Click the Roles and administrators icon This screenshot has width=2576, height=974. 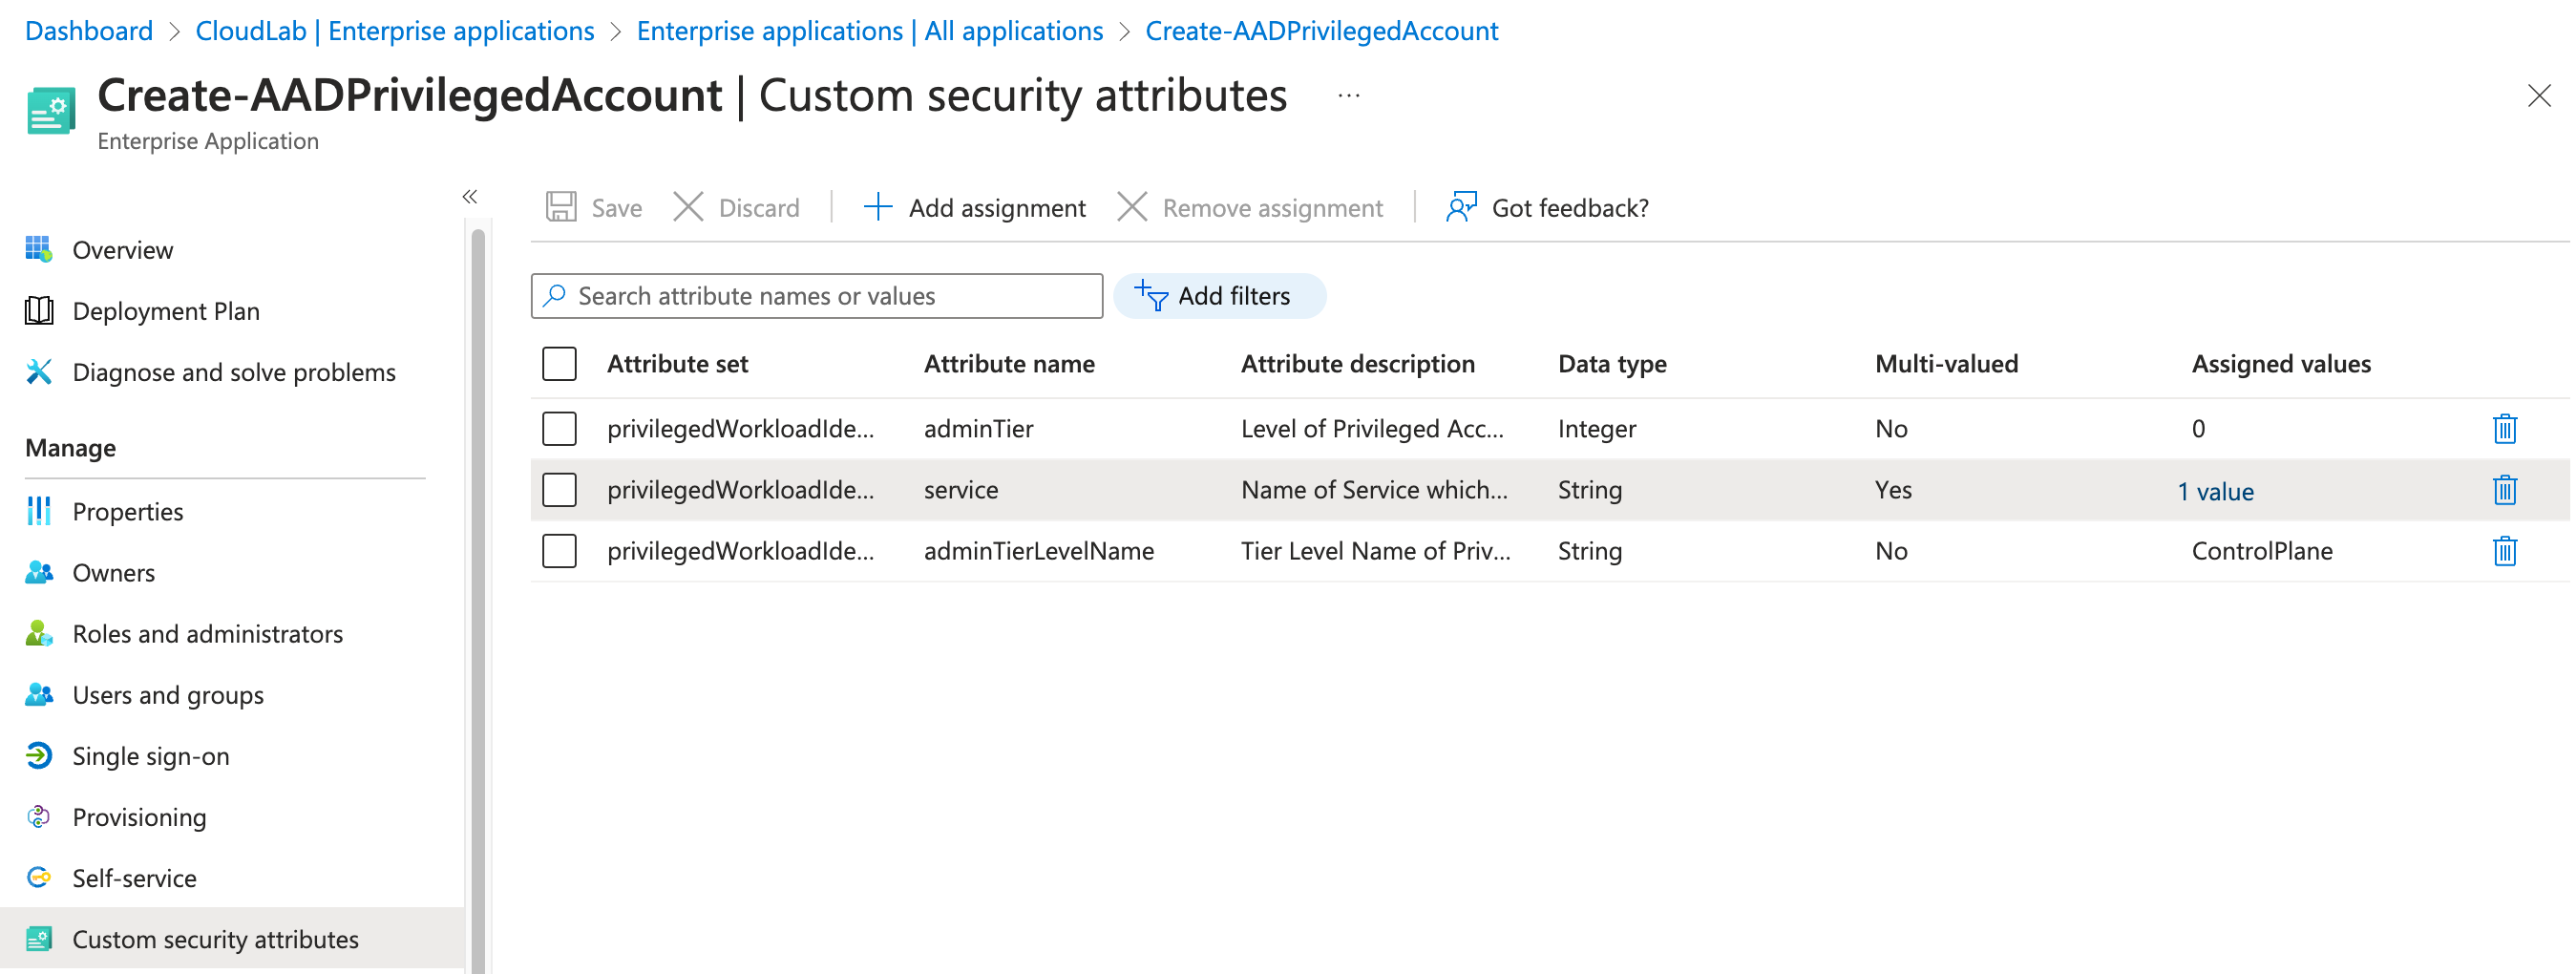point(38,633)
